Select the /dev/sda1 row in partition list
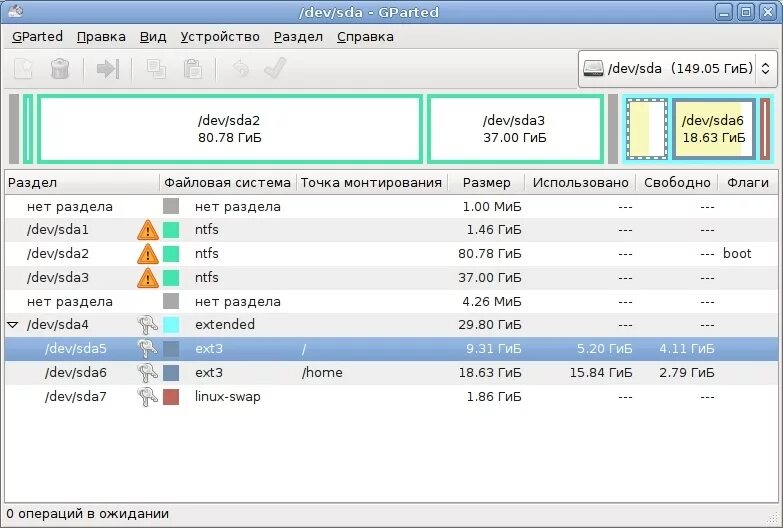 (392, 230)
